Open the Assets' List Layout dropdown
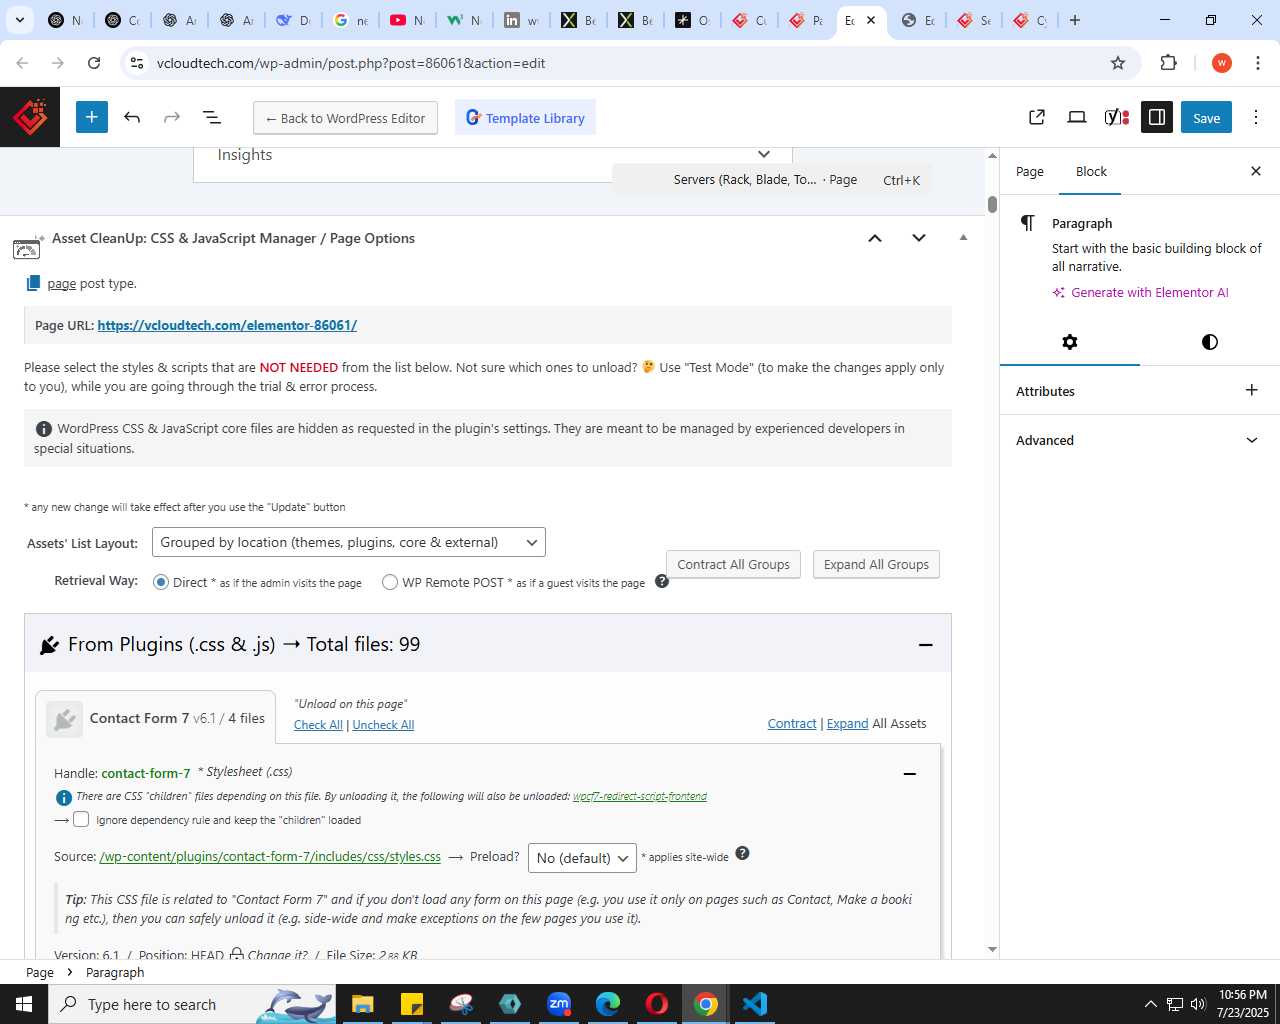The width and height of the screenshot is (1280, 1024). coord(348,542)
